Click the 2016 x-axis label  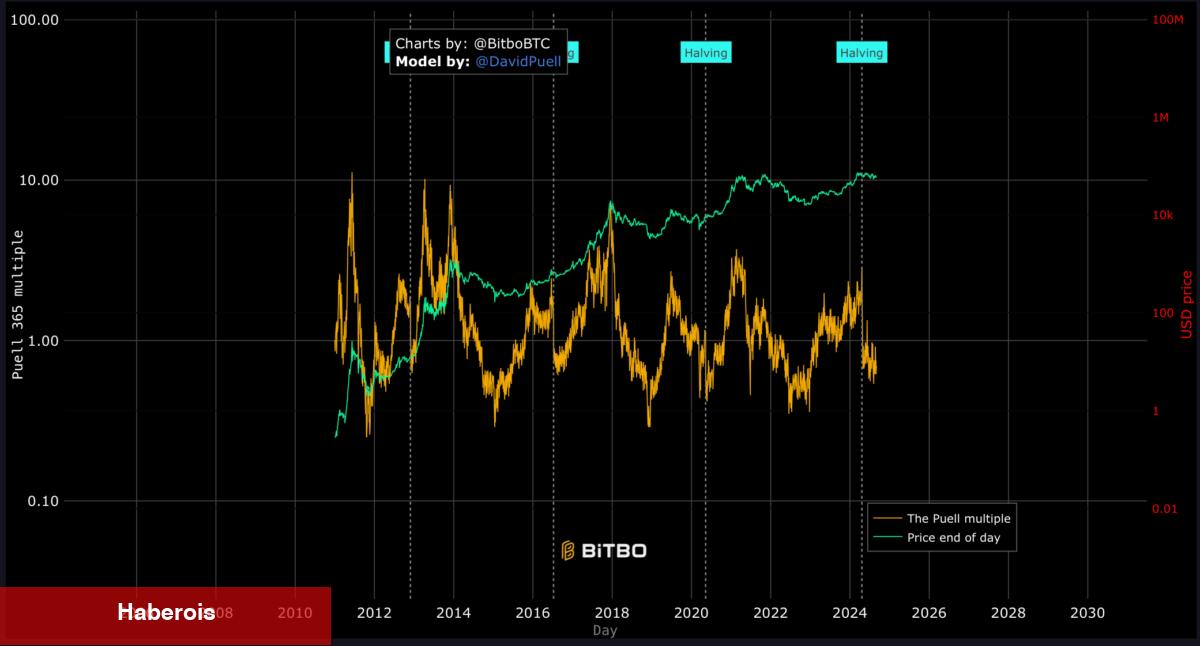532,612
